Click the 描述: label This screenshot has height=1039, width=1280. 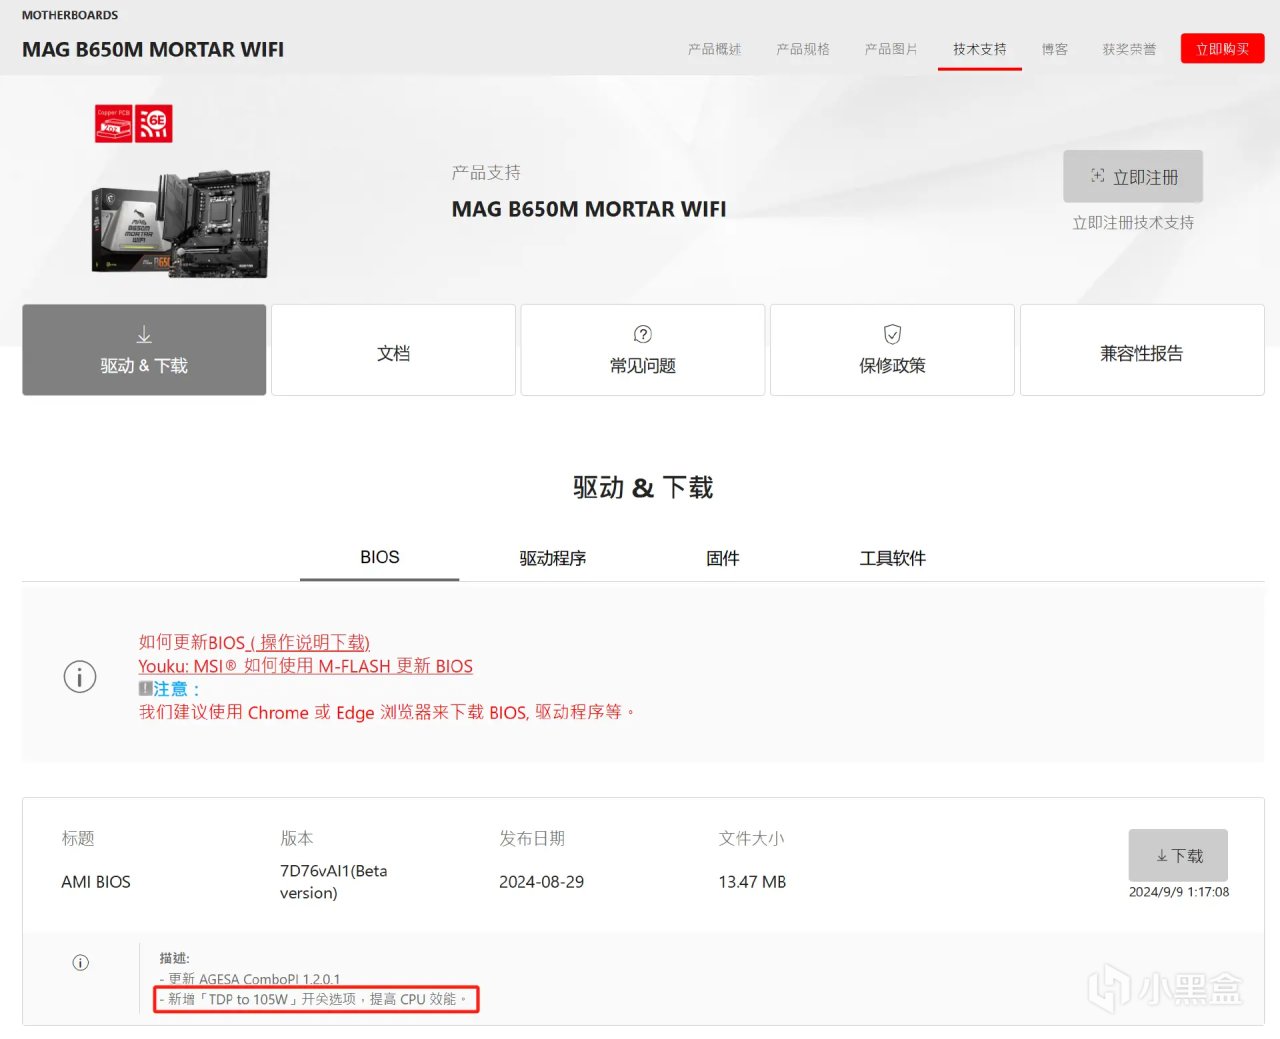174,958
